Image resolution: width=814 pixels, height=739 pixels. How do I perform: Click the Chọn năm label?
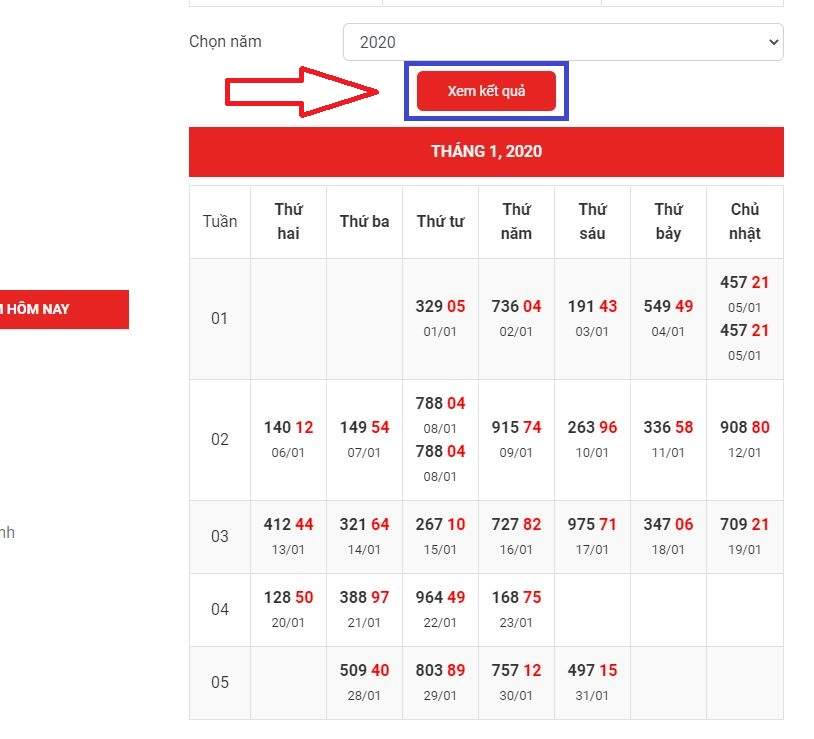(225, 42)
